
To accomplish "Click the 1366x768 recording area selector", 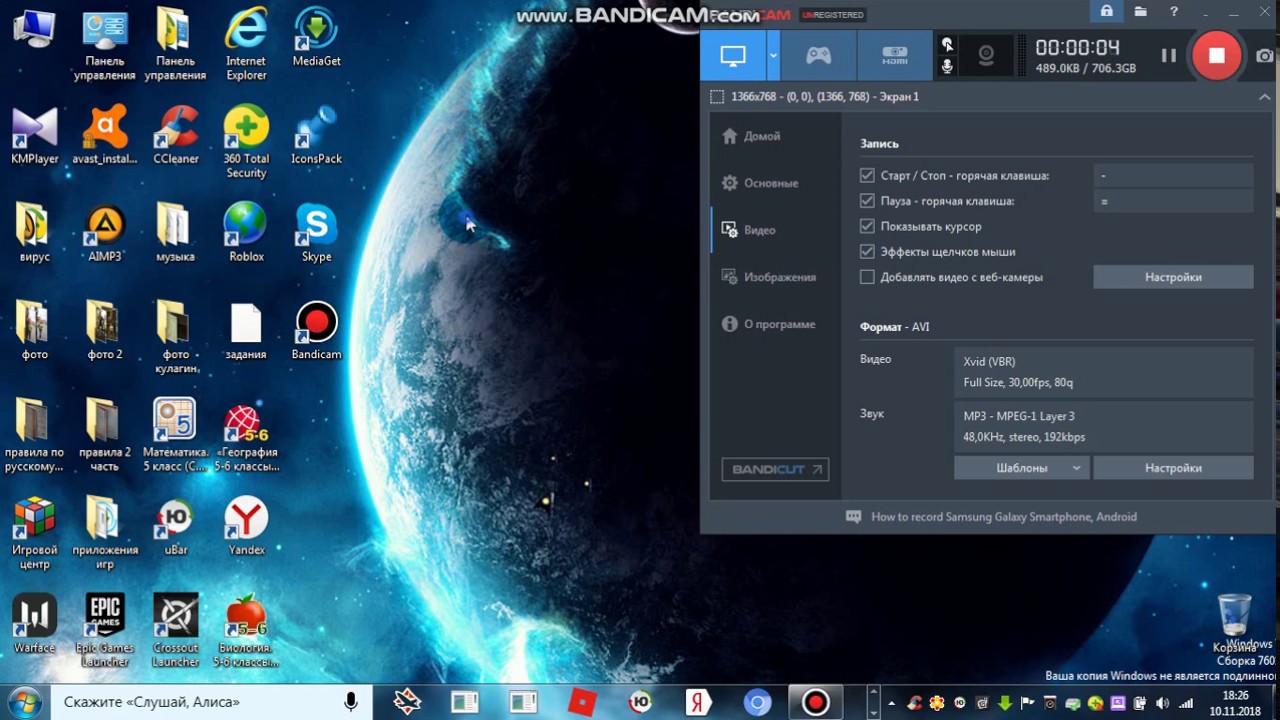I will pos(815,97).
